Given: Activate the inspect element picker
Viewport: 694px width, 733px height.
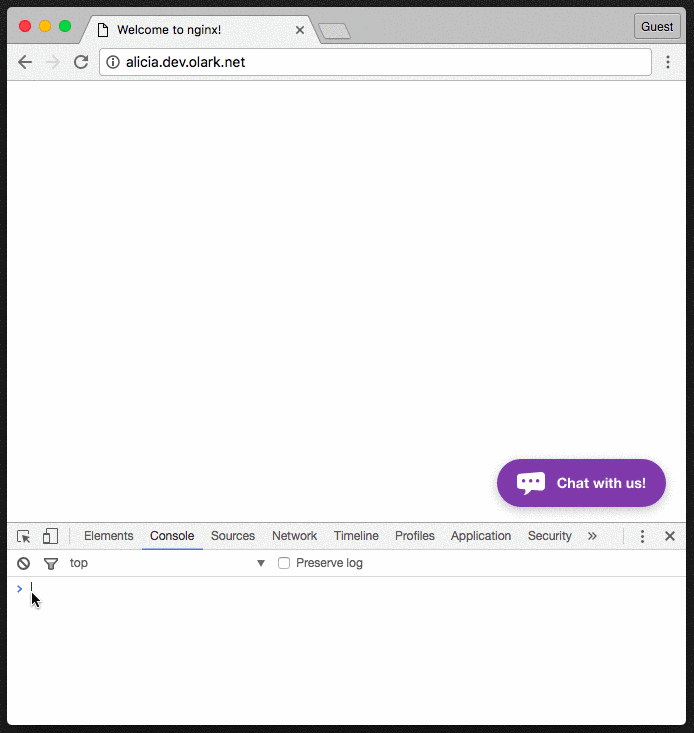Looking at the screenshot, I should coord(23,536).
